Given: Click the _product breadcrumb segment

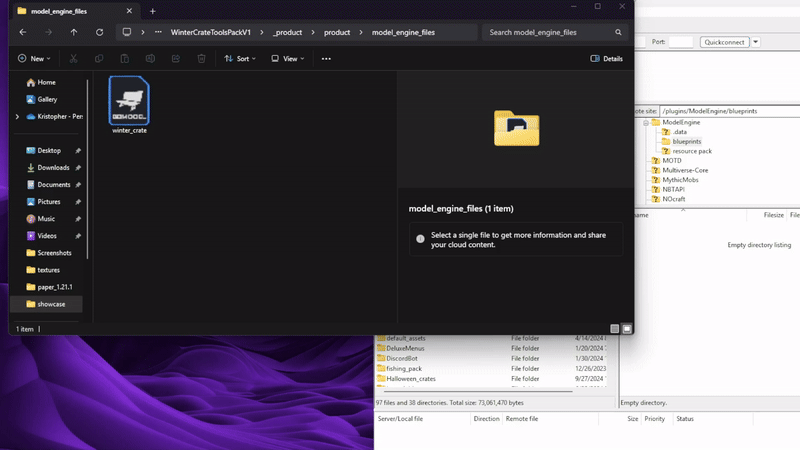Looking at the screenshot, I should [289, 32].
